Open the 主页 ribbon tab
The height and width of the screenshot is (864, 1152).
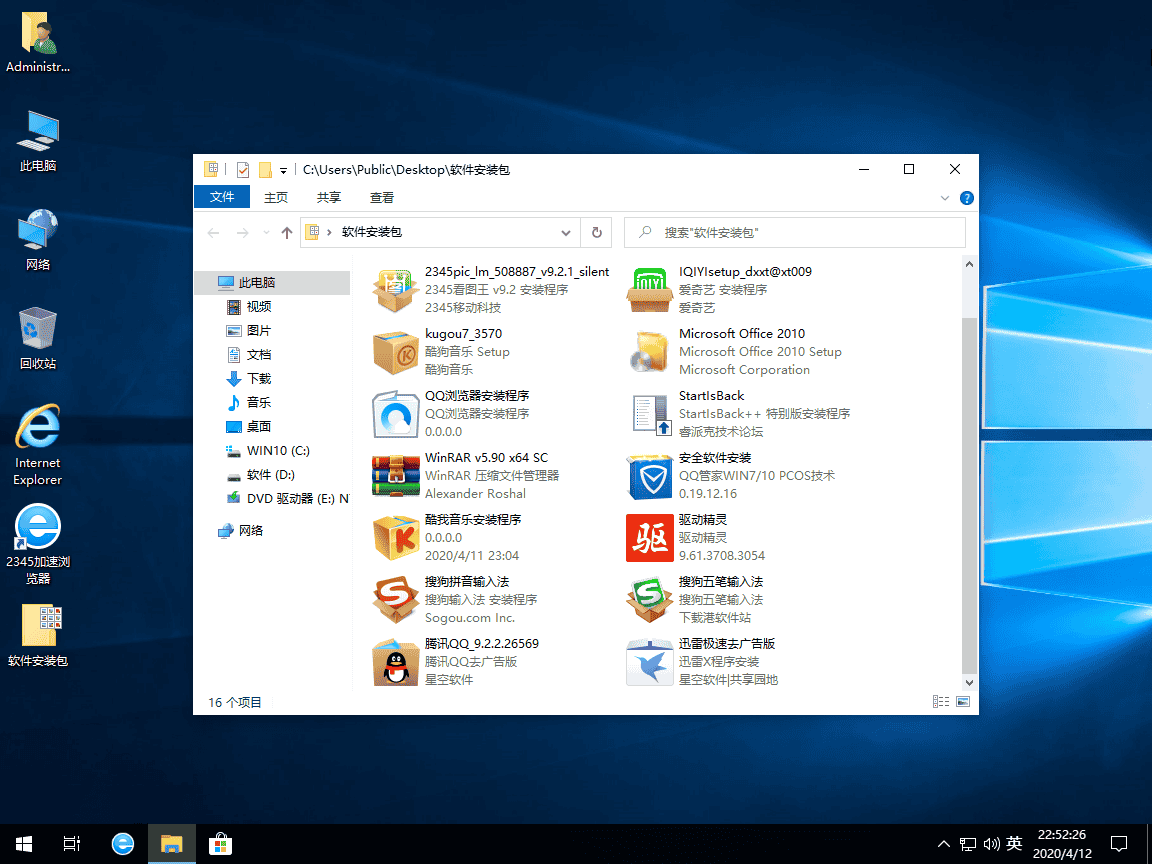point(276,198)
